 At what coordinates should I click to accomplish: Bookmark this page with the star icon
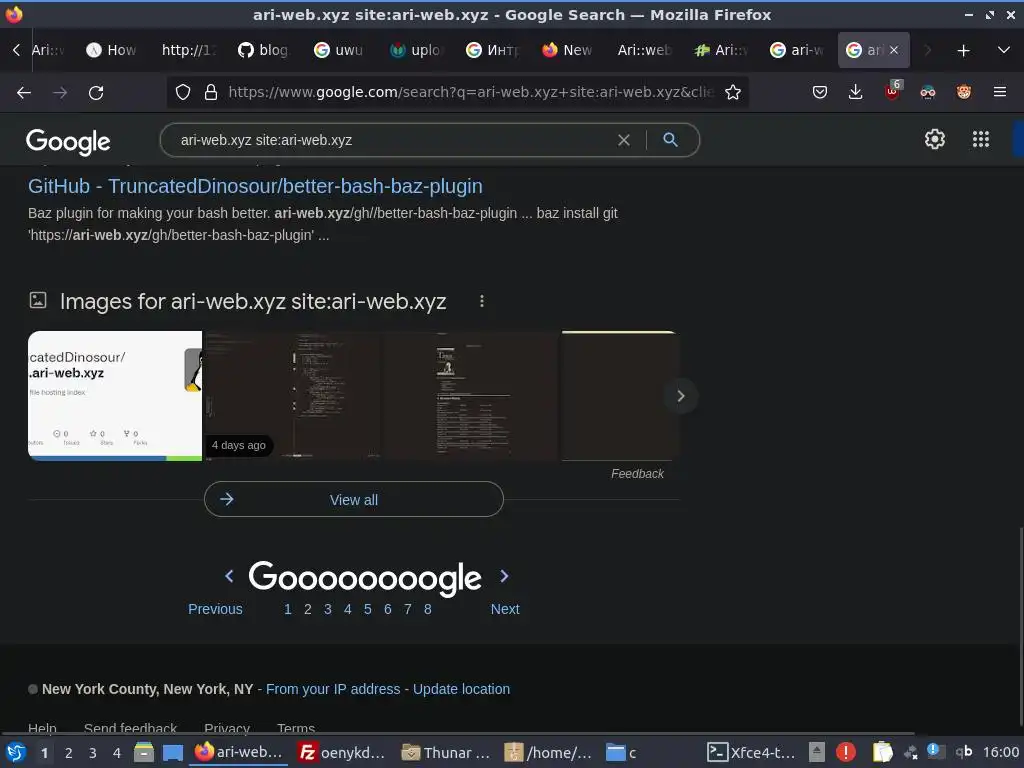(733, 93)
